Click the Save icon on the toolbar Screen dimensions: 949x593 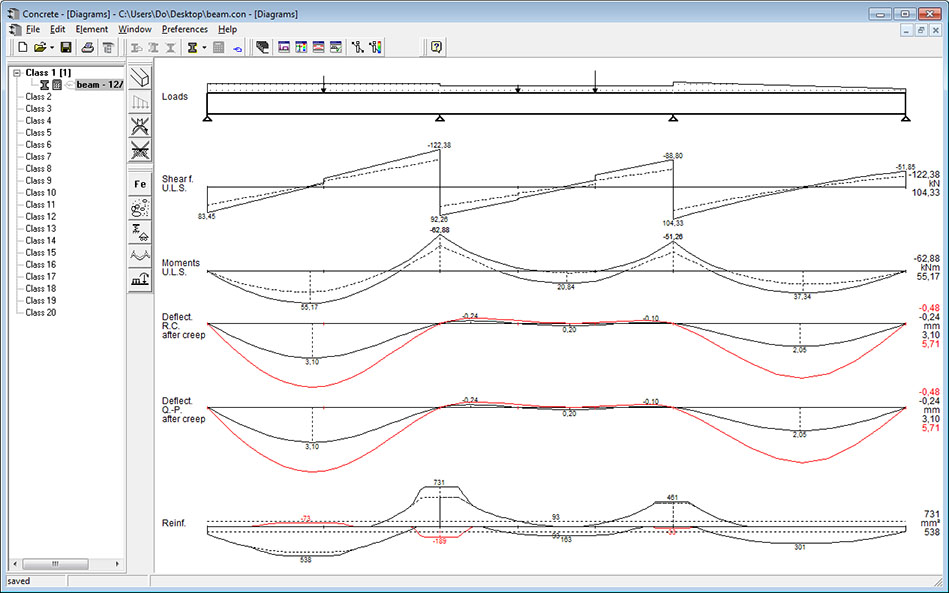click(64, 47)
